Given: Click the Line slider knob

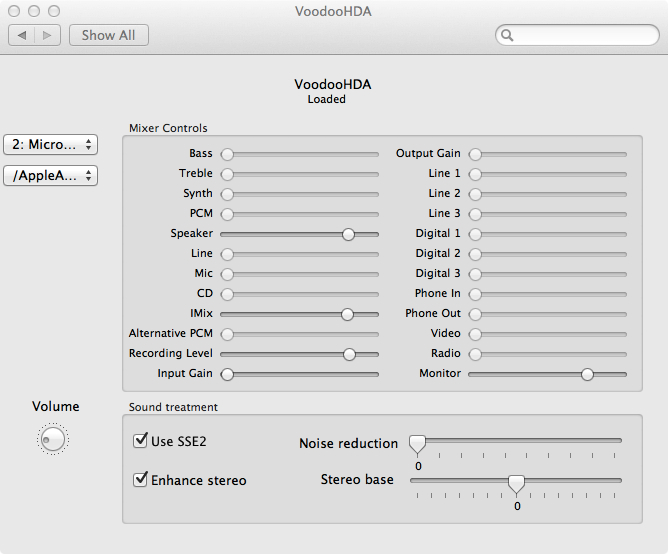Looking at the screenshot, I should 227,254.
